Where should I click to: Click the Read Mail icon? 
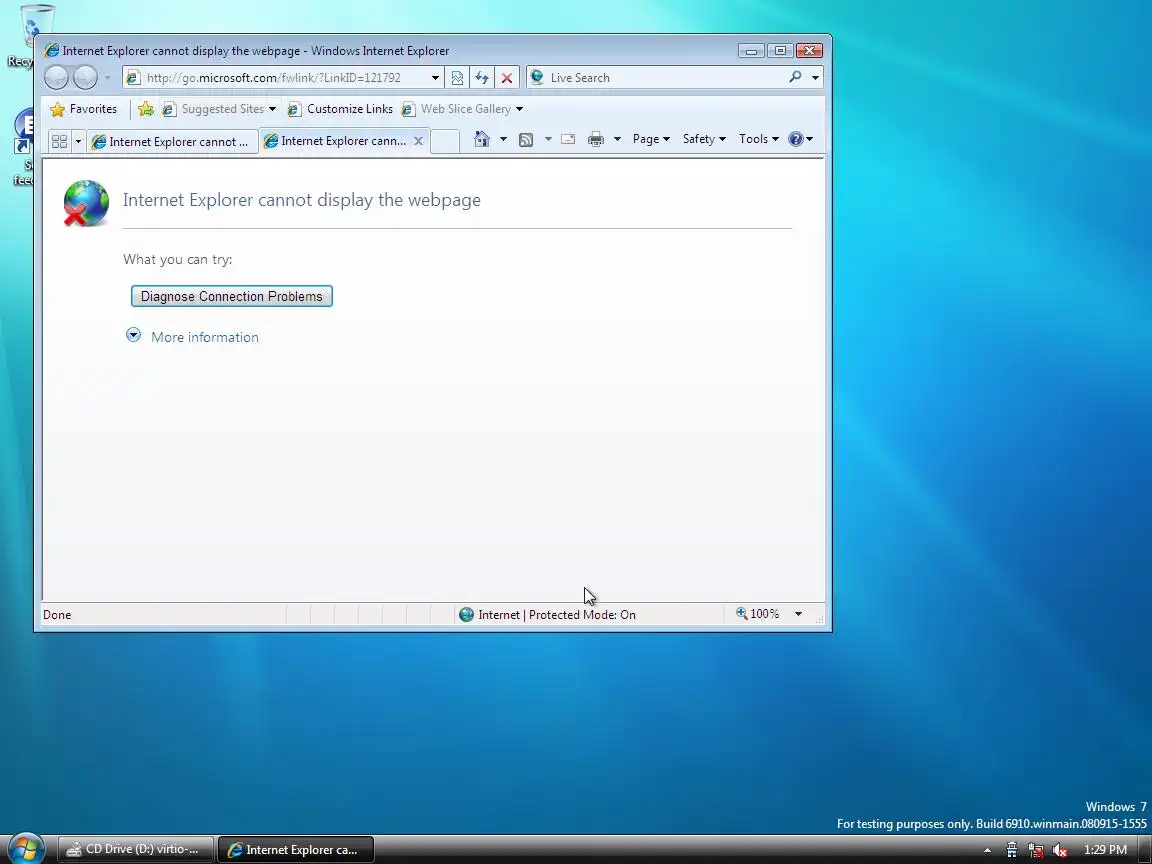[568, 139]
